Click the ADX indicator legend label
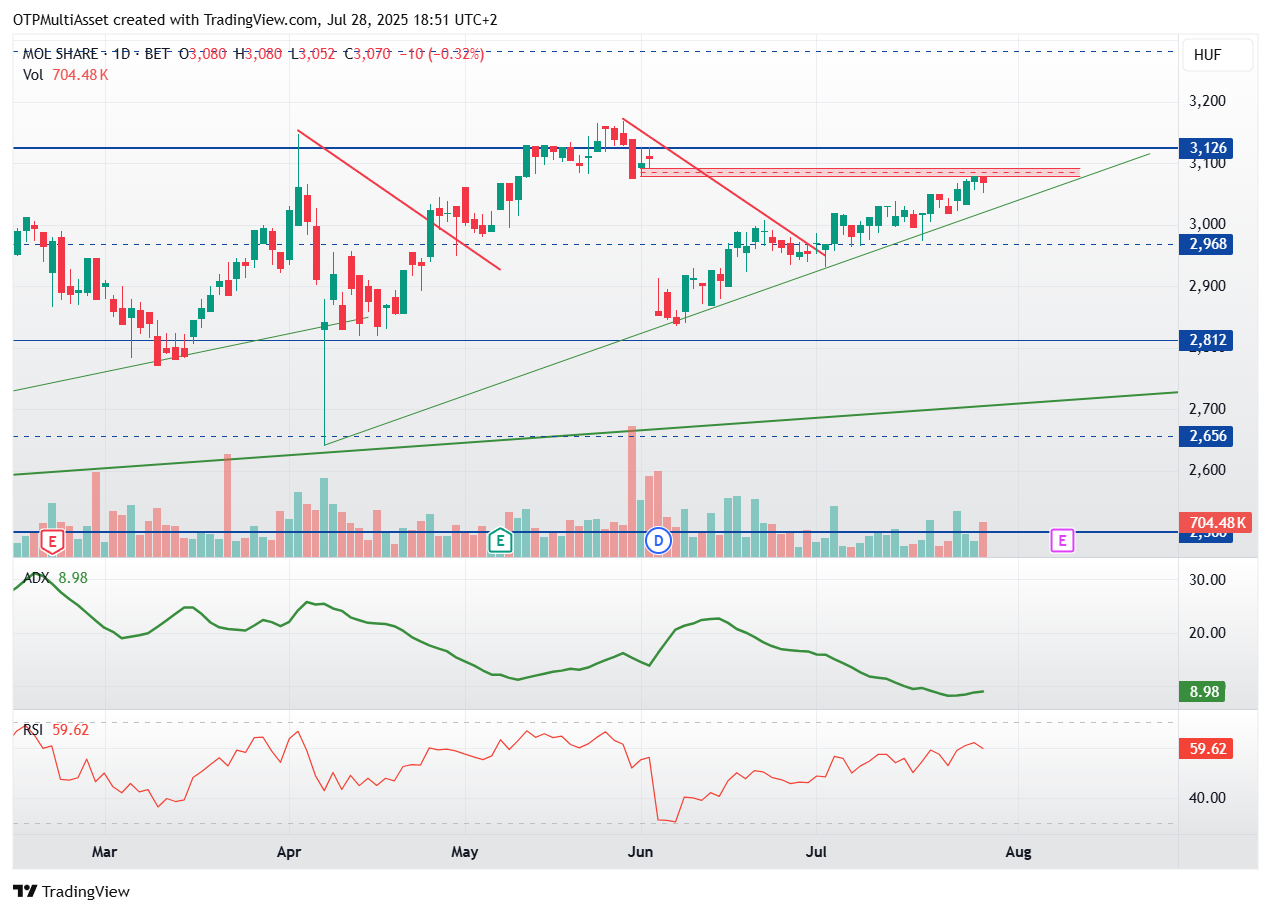 coord(36,578)
